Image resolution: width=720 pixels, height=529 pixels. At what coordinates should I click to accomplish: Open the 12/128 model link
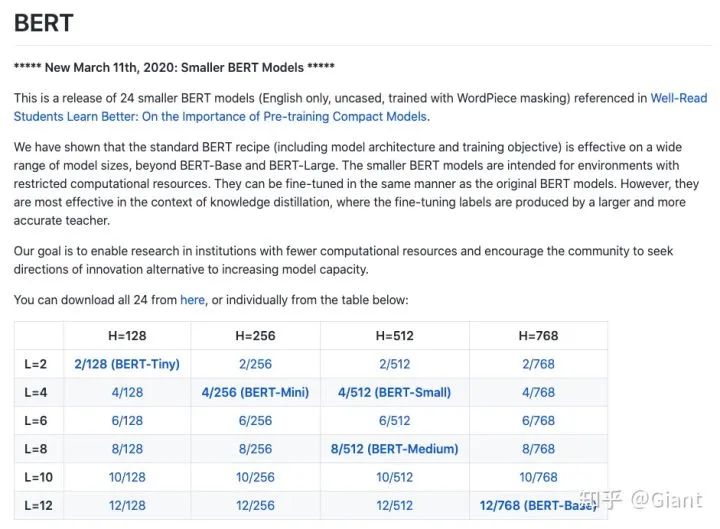(127, 505)
